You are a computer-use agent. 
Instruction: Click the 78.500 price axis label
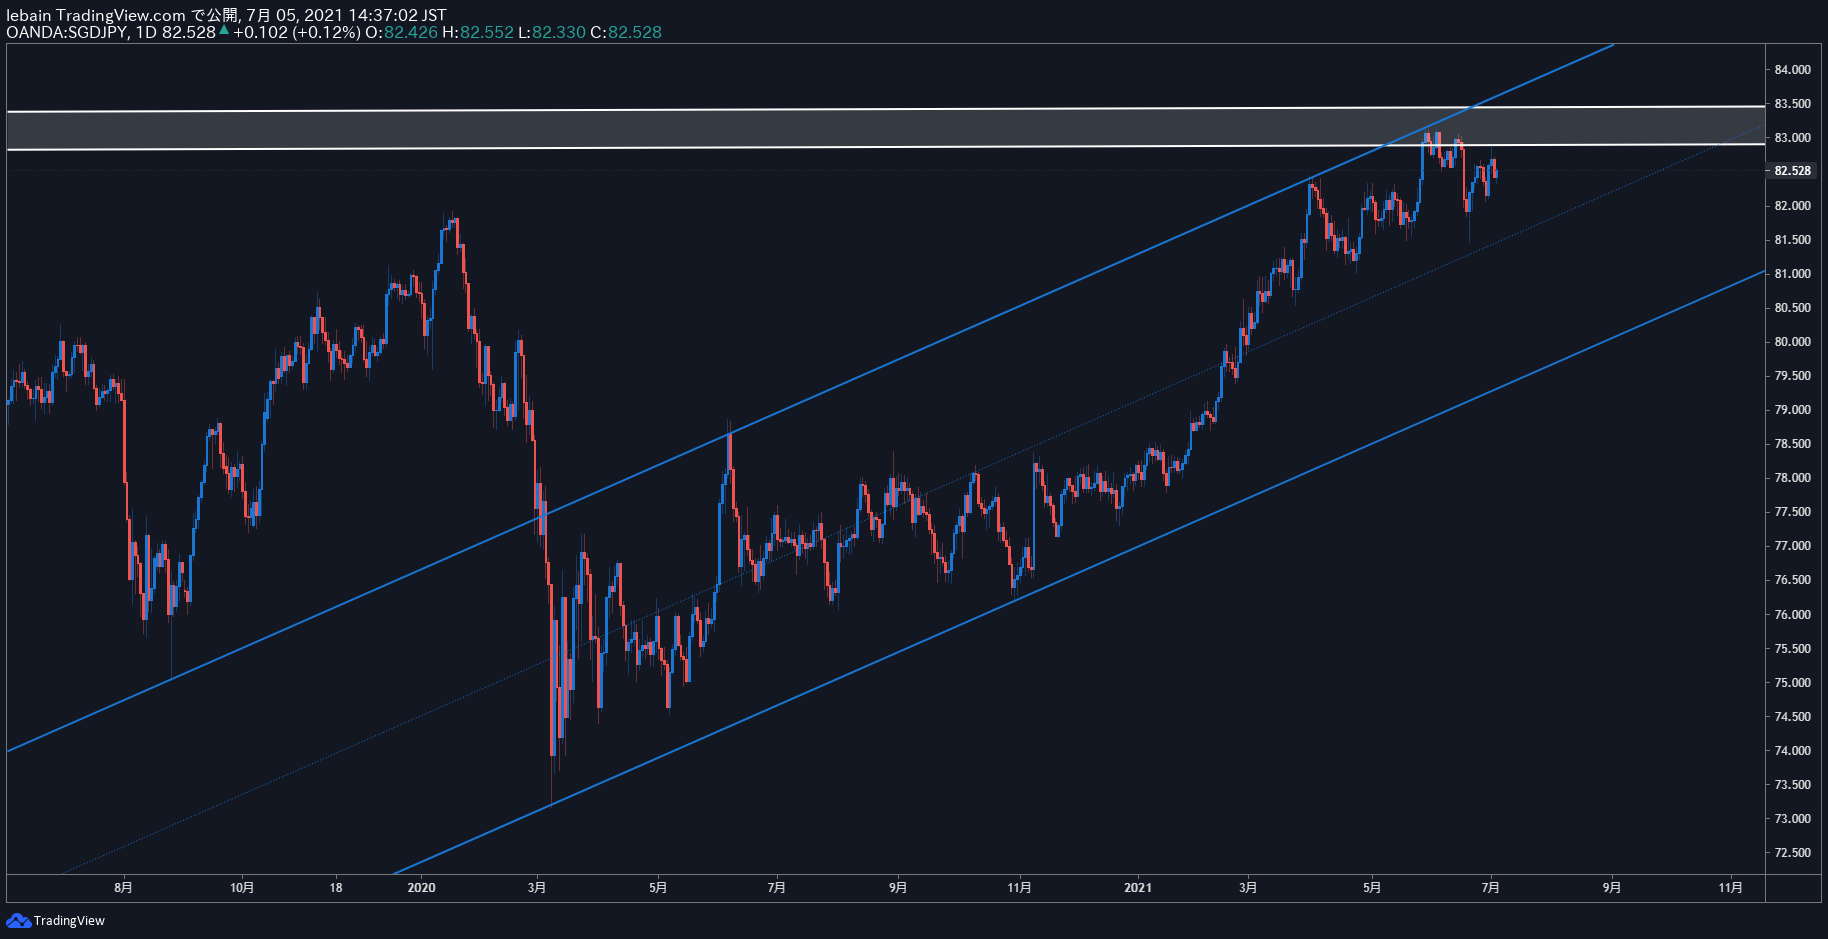point(1793,444)
